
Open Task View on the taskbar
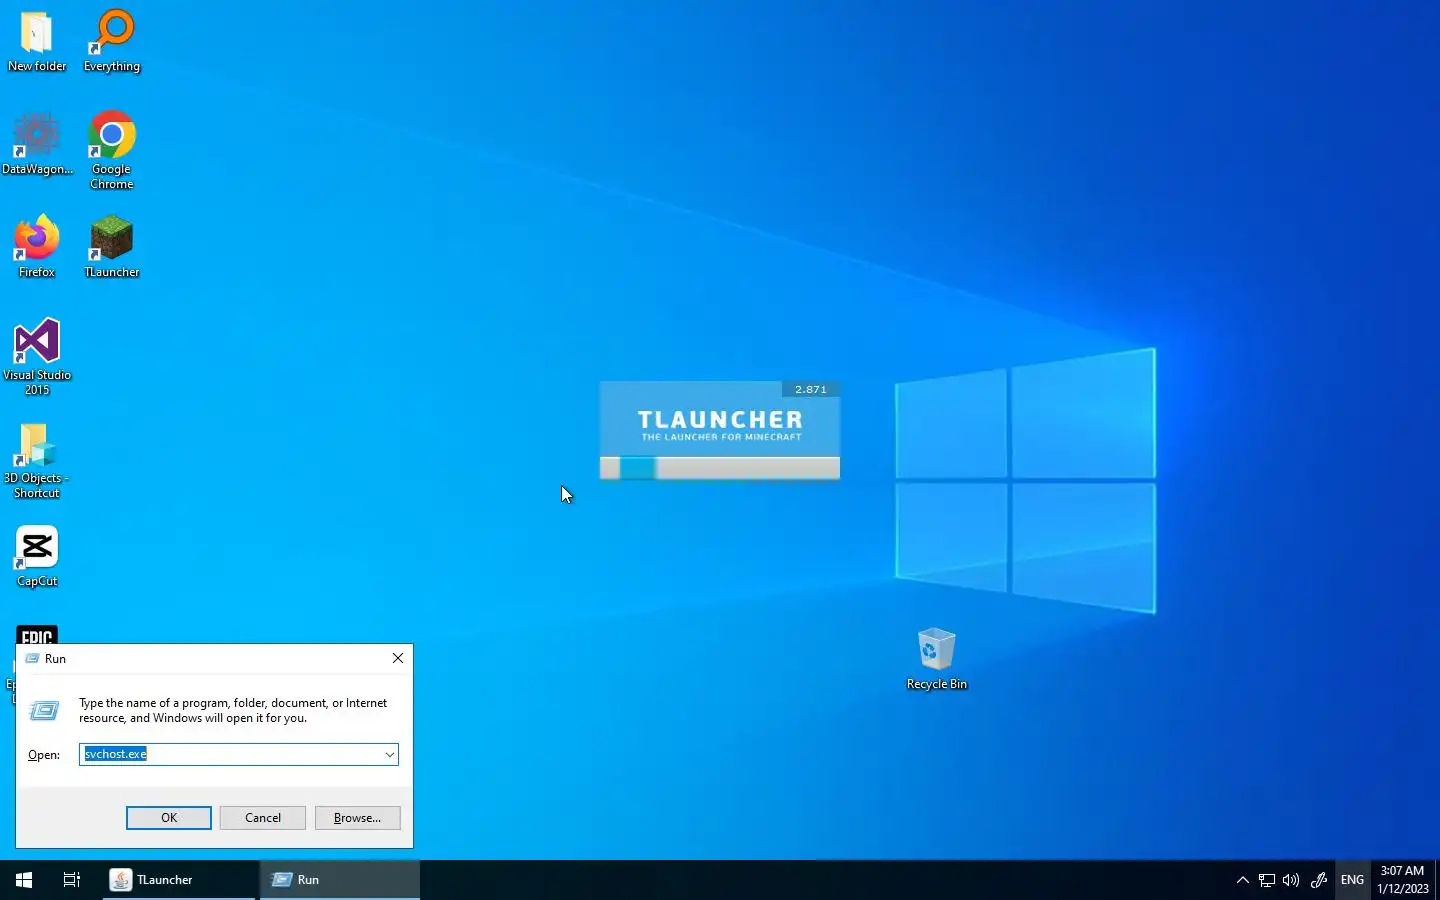pos(72,880)
